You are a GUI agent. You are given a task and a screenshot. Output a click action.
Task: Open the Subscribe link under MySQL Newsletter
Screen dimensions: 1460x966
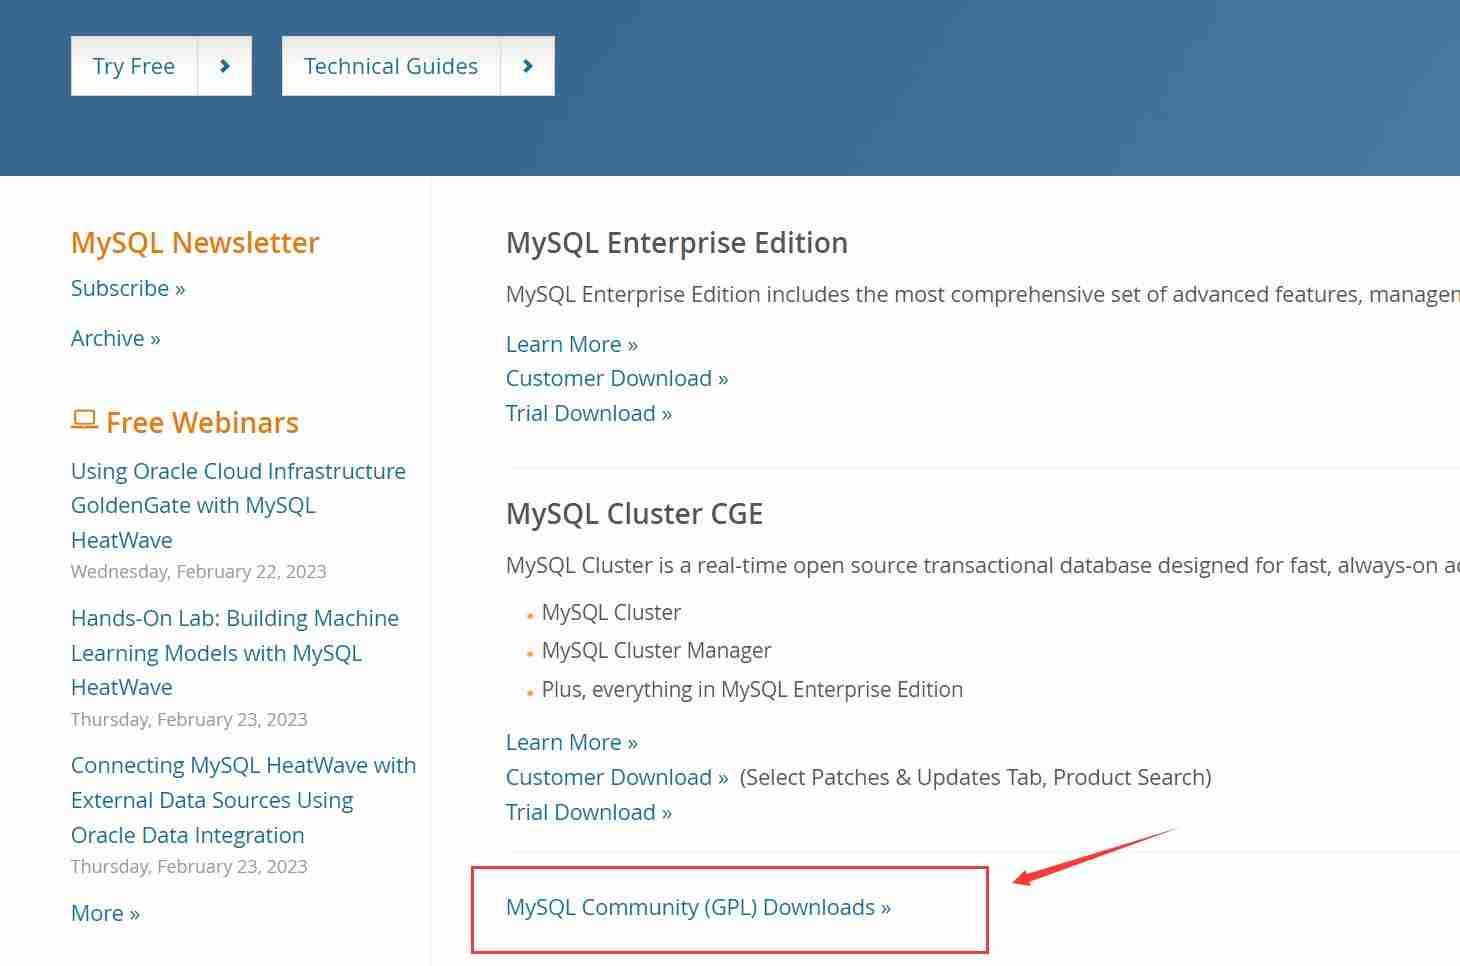coord(120,289)
